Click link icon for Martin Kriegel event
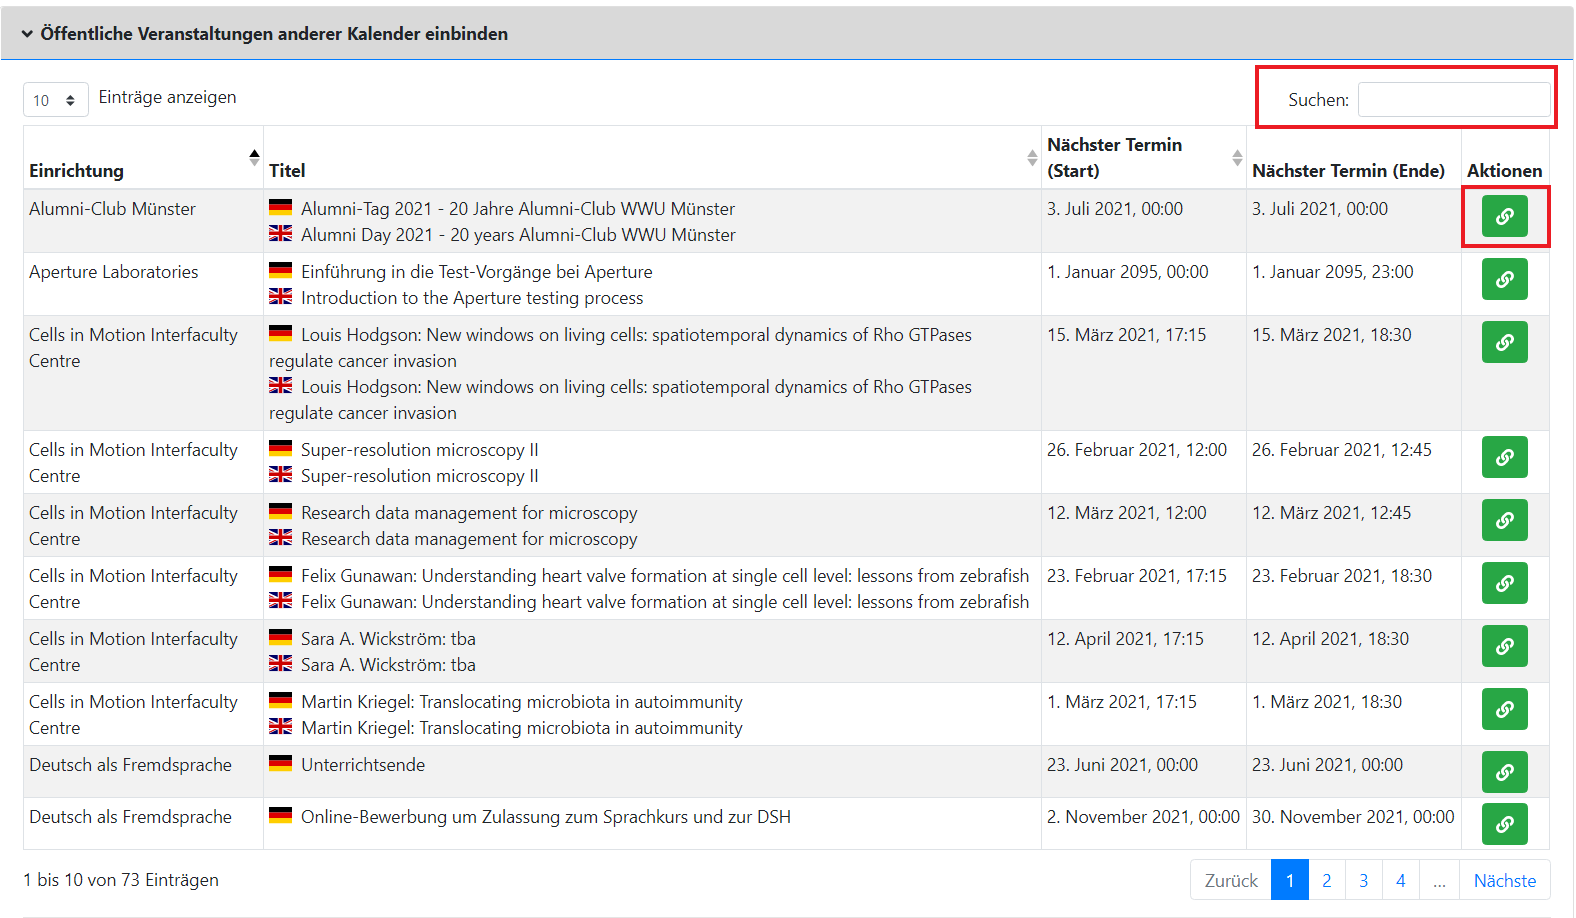 1504,709
